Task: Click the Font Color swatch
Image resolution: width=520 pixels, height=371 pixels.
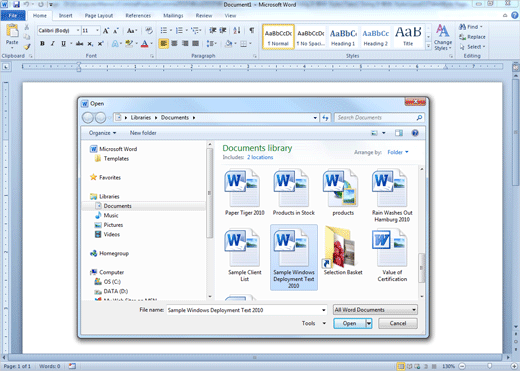Action: pyautogui.click(x=144, y=44)
